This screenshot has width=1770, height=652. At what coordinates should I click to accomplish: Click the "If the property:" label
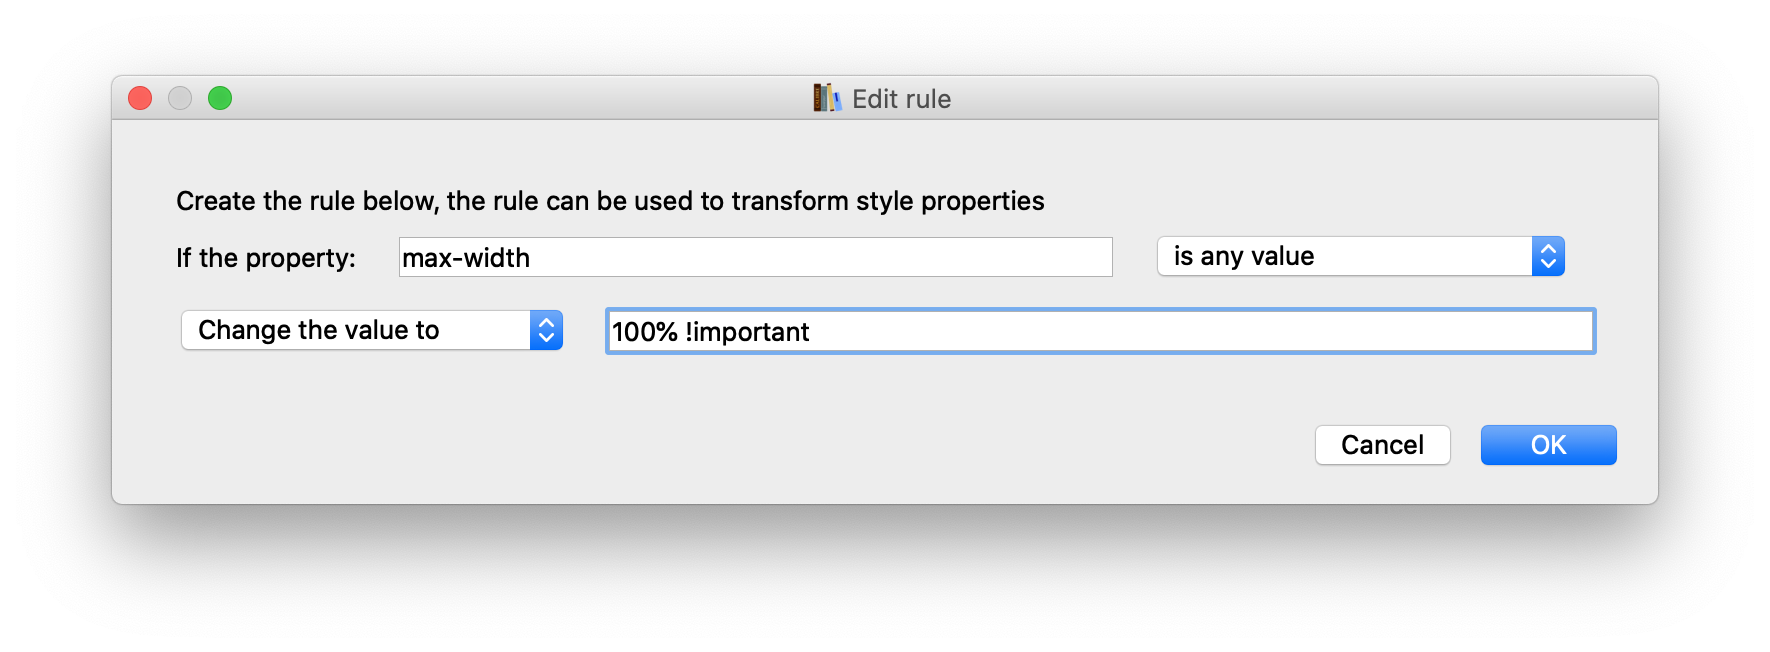(266, 258)
